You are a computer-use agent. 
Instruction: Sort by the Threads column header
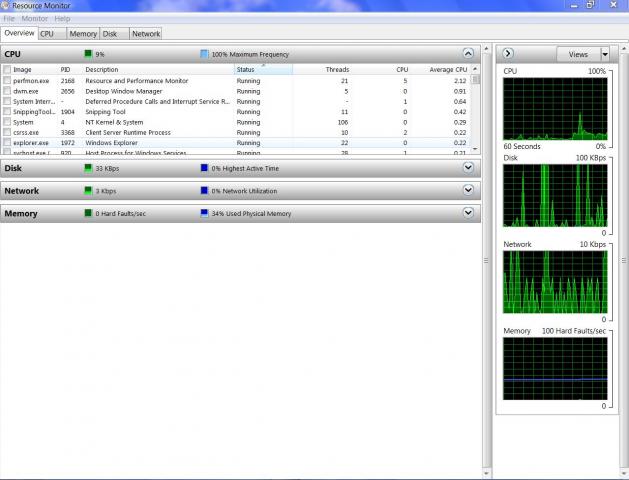(x=337, y=69)
